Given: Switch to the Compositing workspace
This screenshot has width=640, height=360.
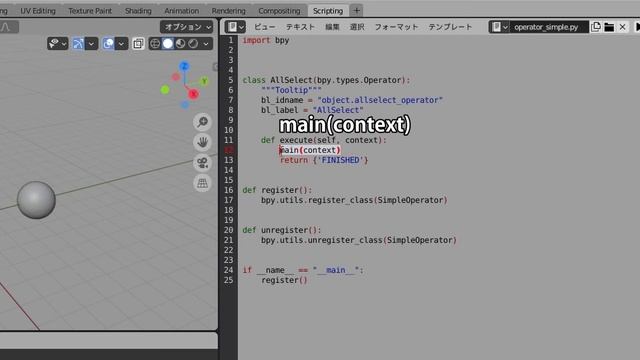Looking at the screenshot, I should click(279, 11).
